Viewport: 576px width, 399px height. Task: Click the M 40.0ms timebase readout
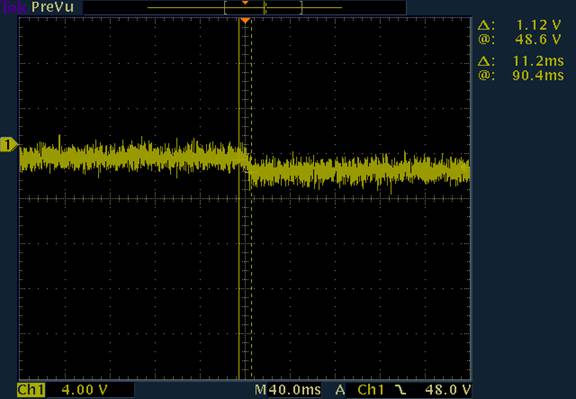(288, 390)
